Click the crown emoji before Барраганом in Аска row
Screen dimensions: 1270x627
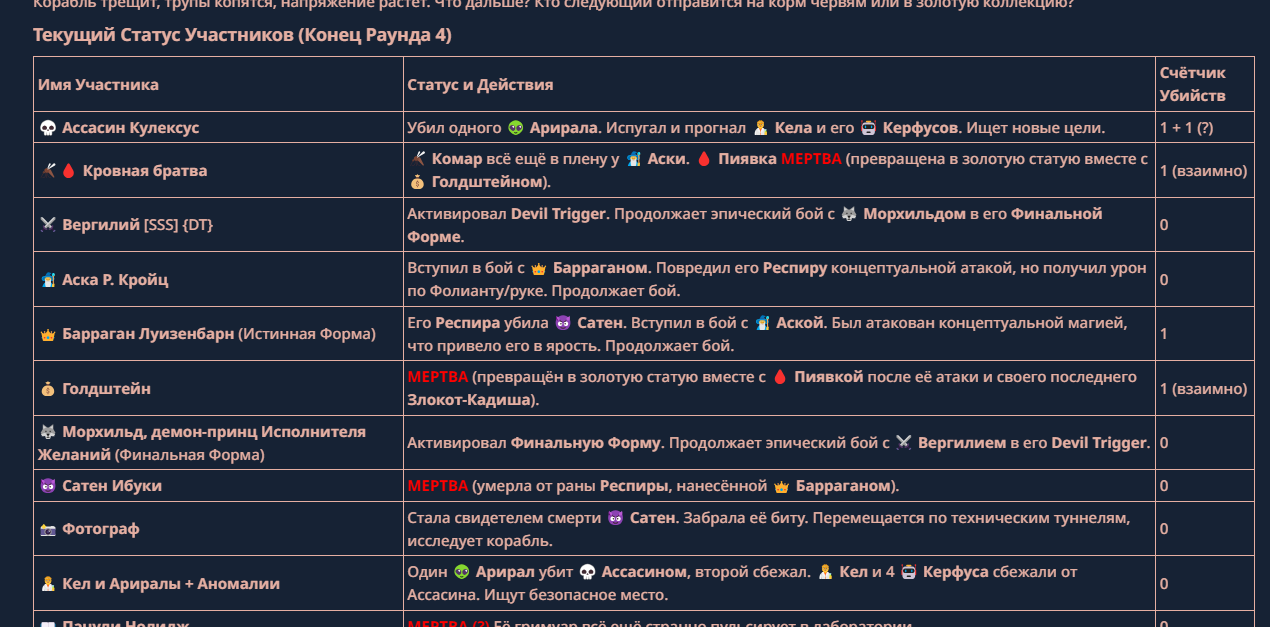point(538,268)
